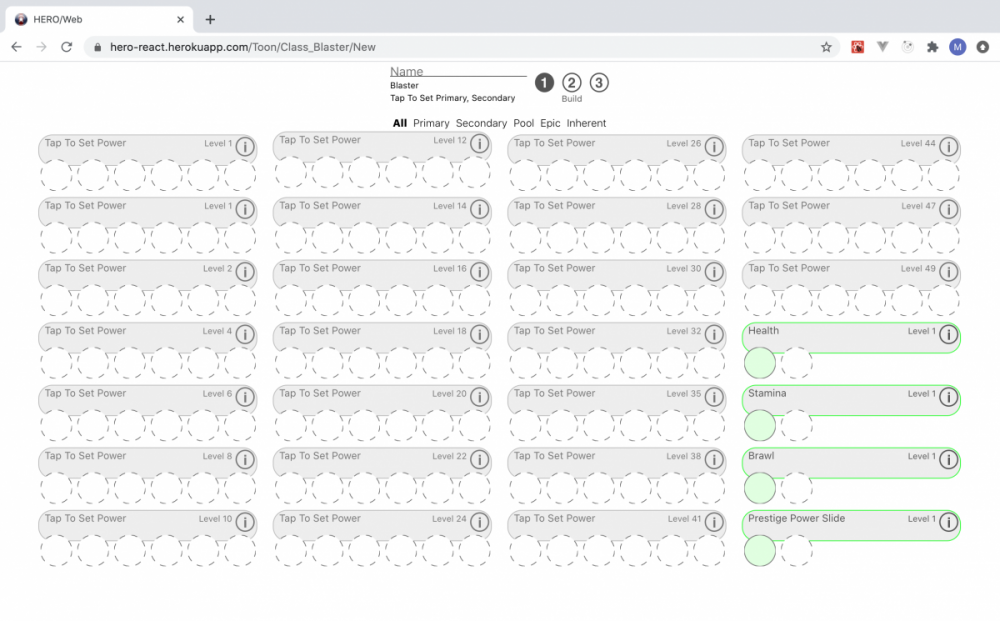Click the Name input field
The width and height of the screenshot is (1000, 621).
click(457, 71)
